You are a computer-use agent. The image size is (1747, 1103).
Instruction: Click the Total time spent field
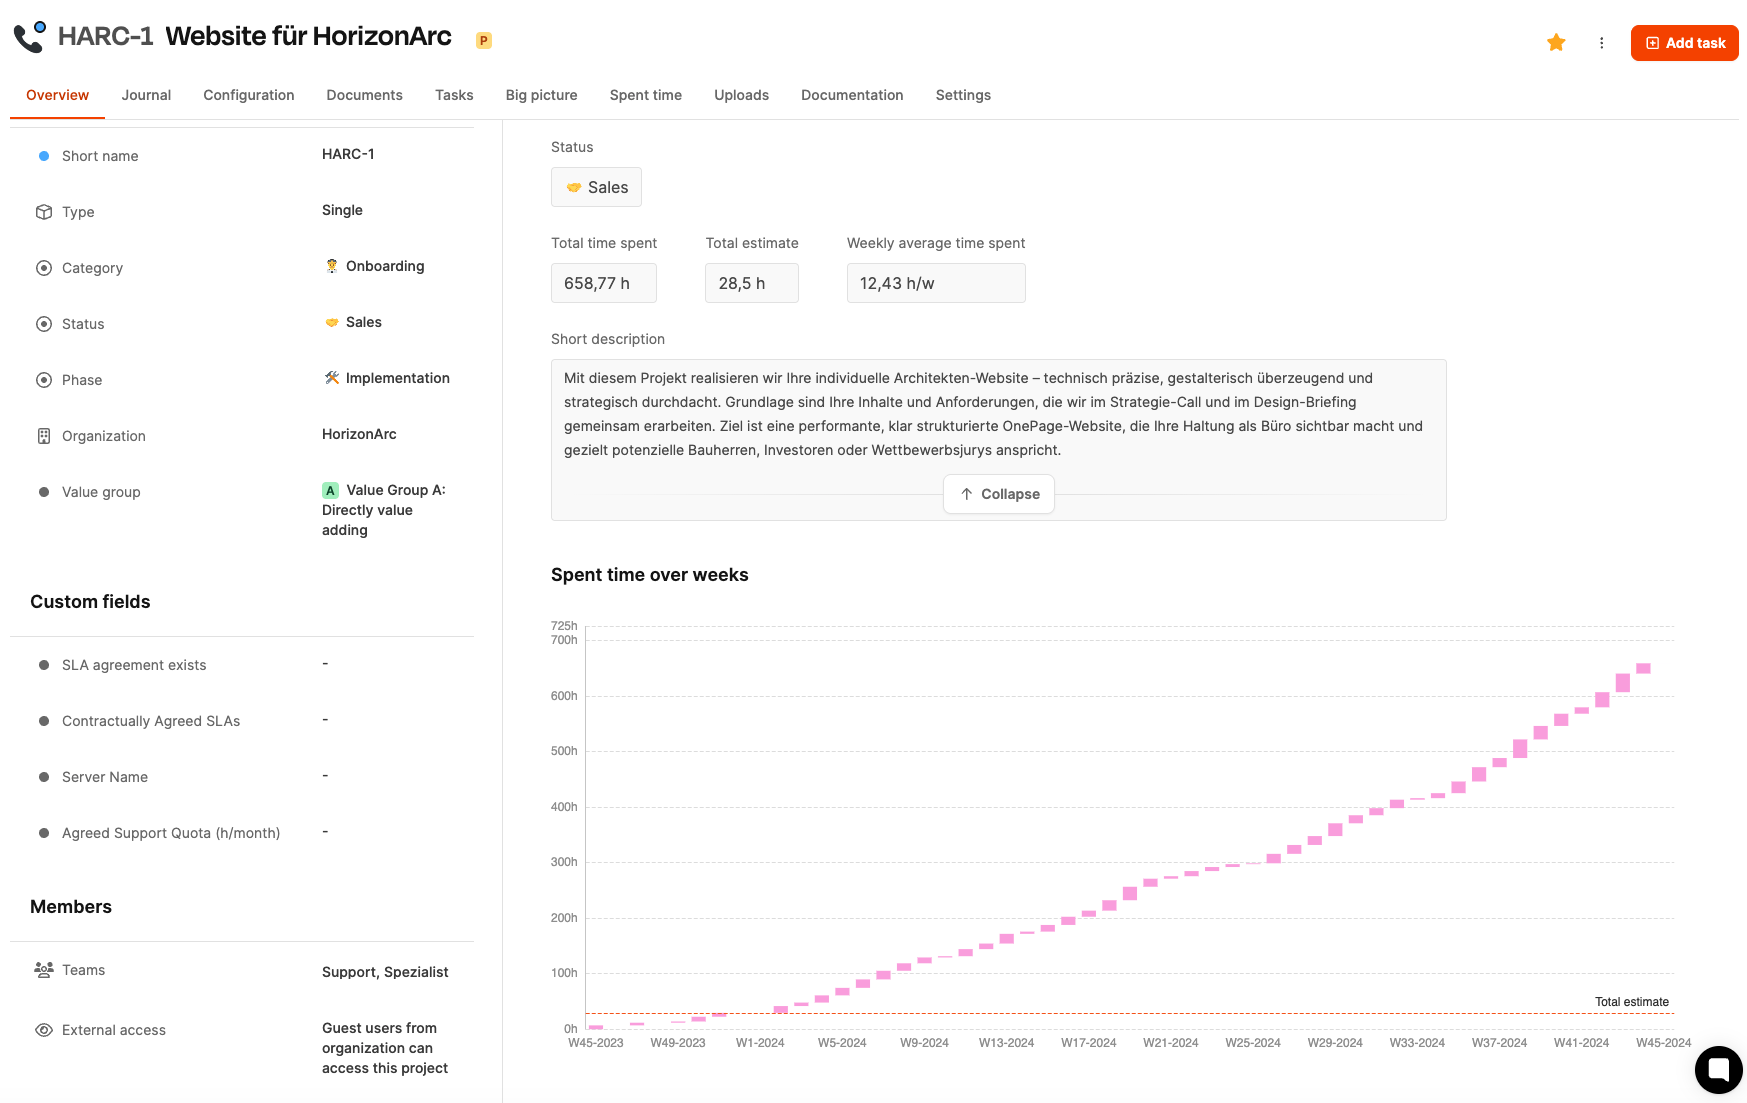click(x=603, y=283)
